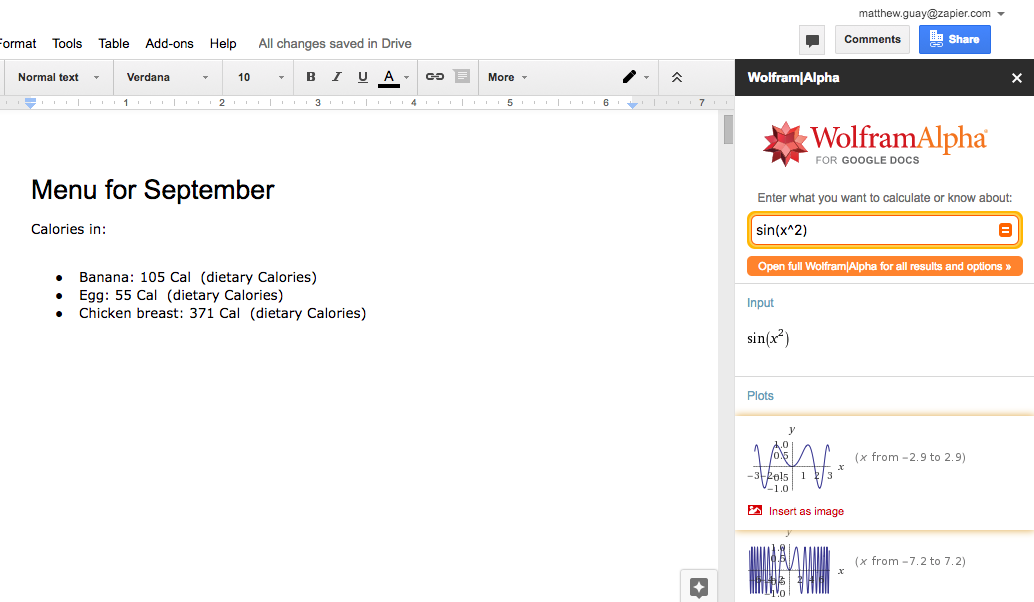Click Insert as image link
The image size is (1034, 602).
[x=805, y=511]
